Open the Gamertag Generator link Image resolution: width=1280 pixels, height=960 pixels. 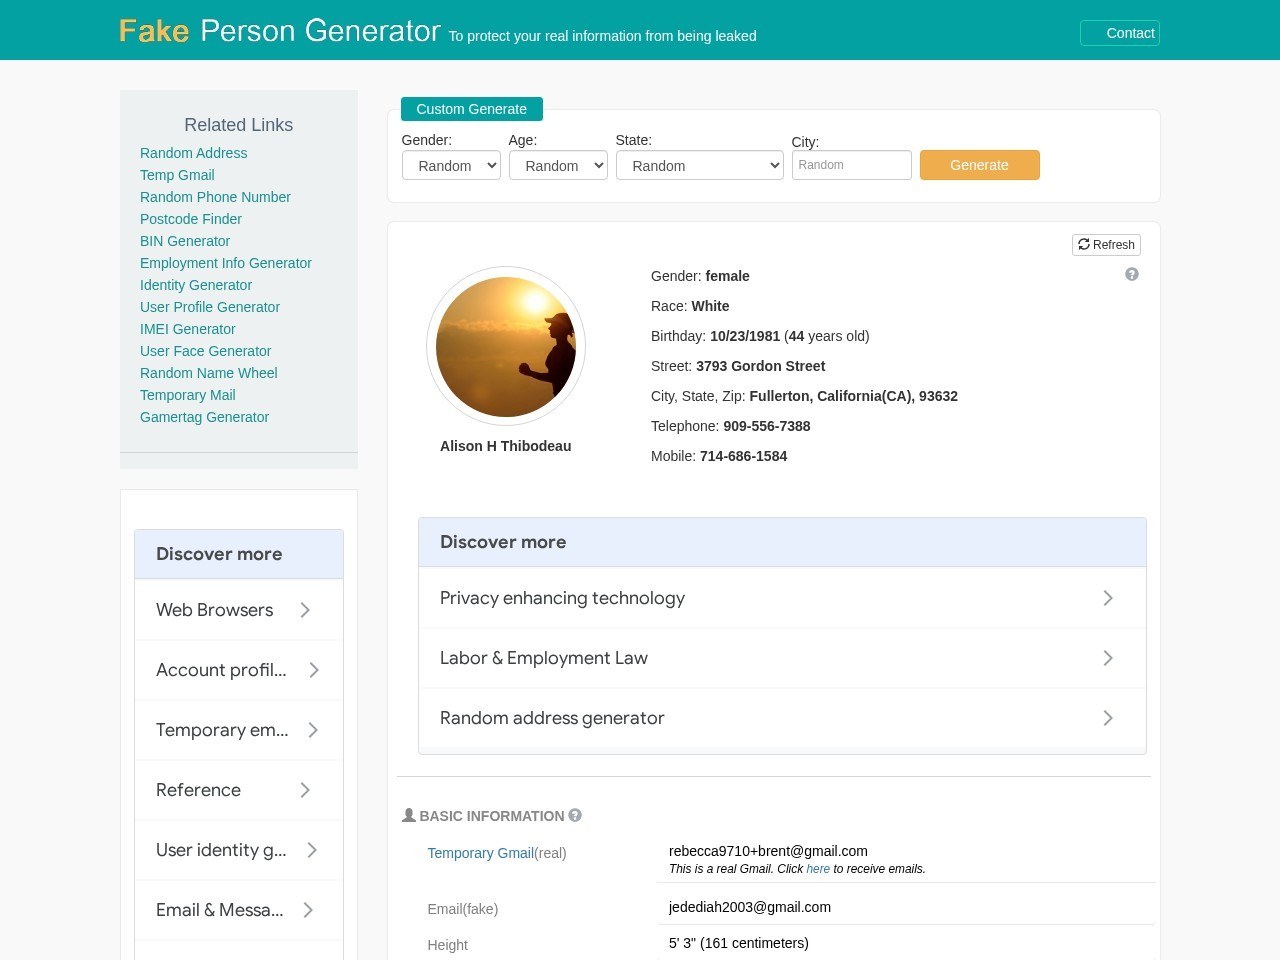204,417
